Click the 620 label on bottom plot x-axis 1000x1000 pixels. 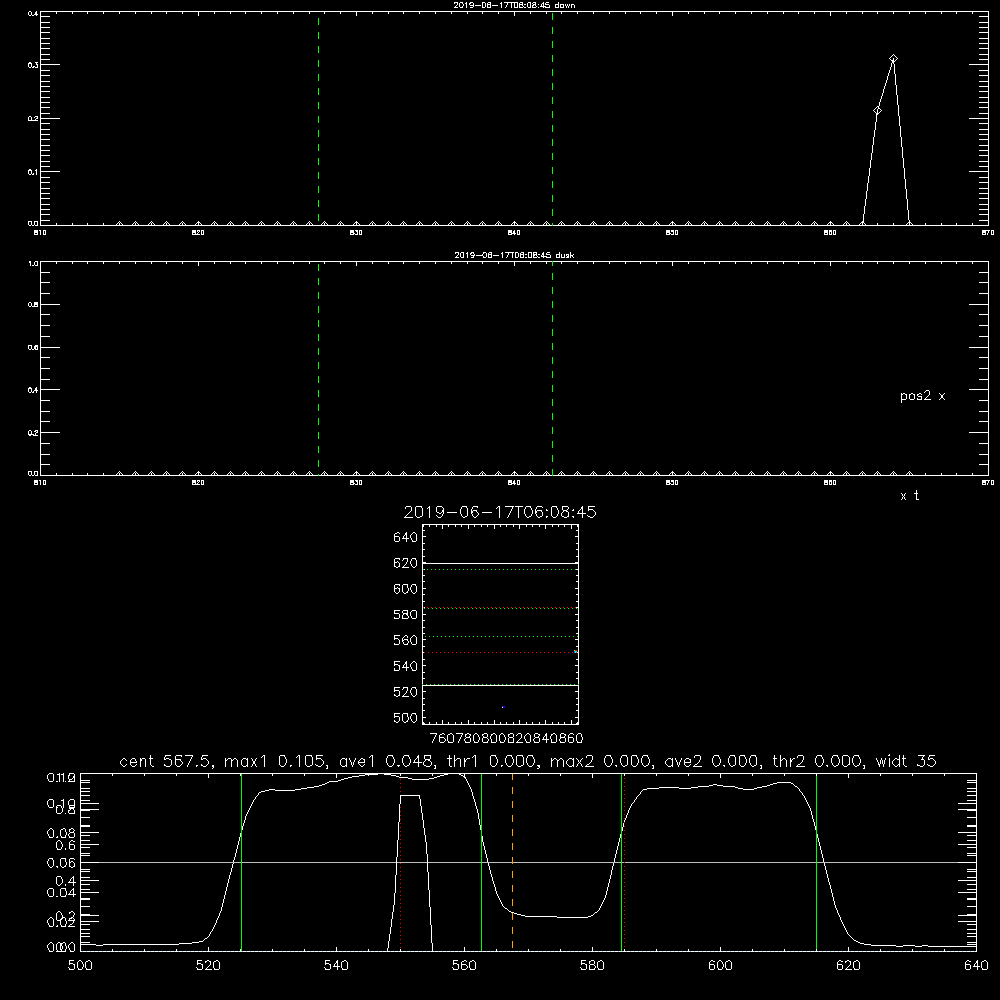pos(848,966)
